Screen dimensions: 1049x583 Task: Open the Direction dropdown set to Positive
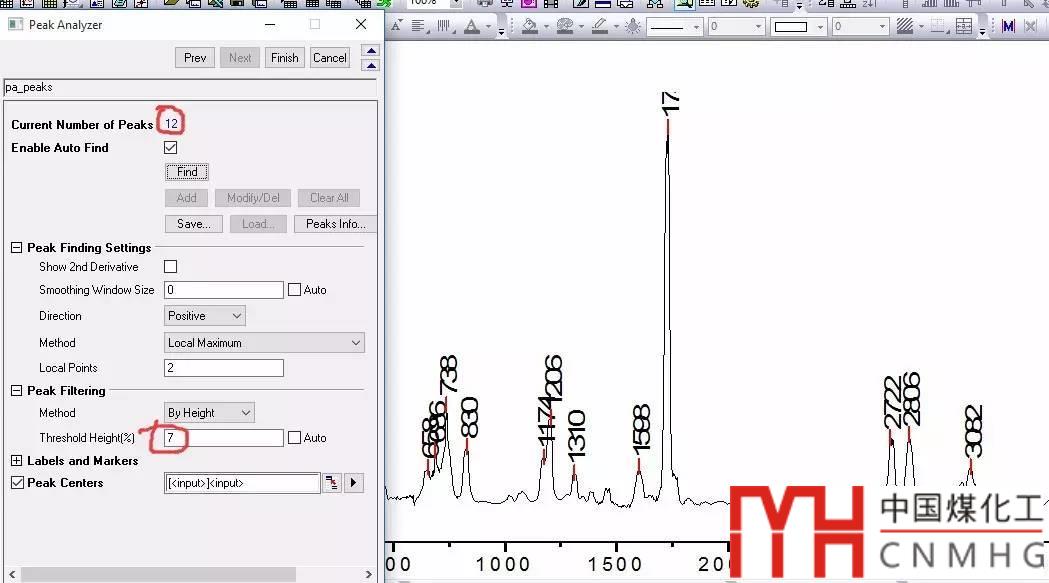(x=205, y=316)
